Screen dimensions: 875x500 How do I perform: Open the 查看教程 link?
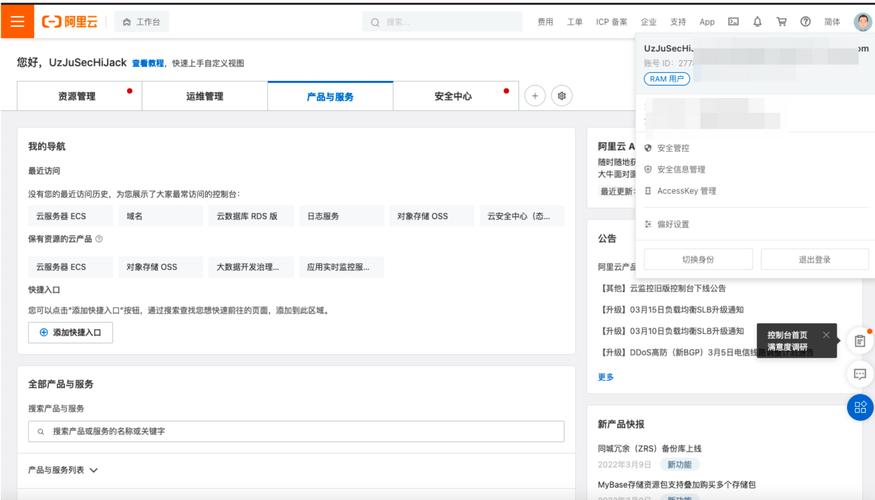click(x=148, y=63)
